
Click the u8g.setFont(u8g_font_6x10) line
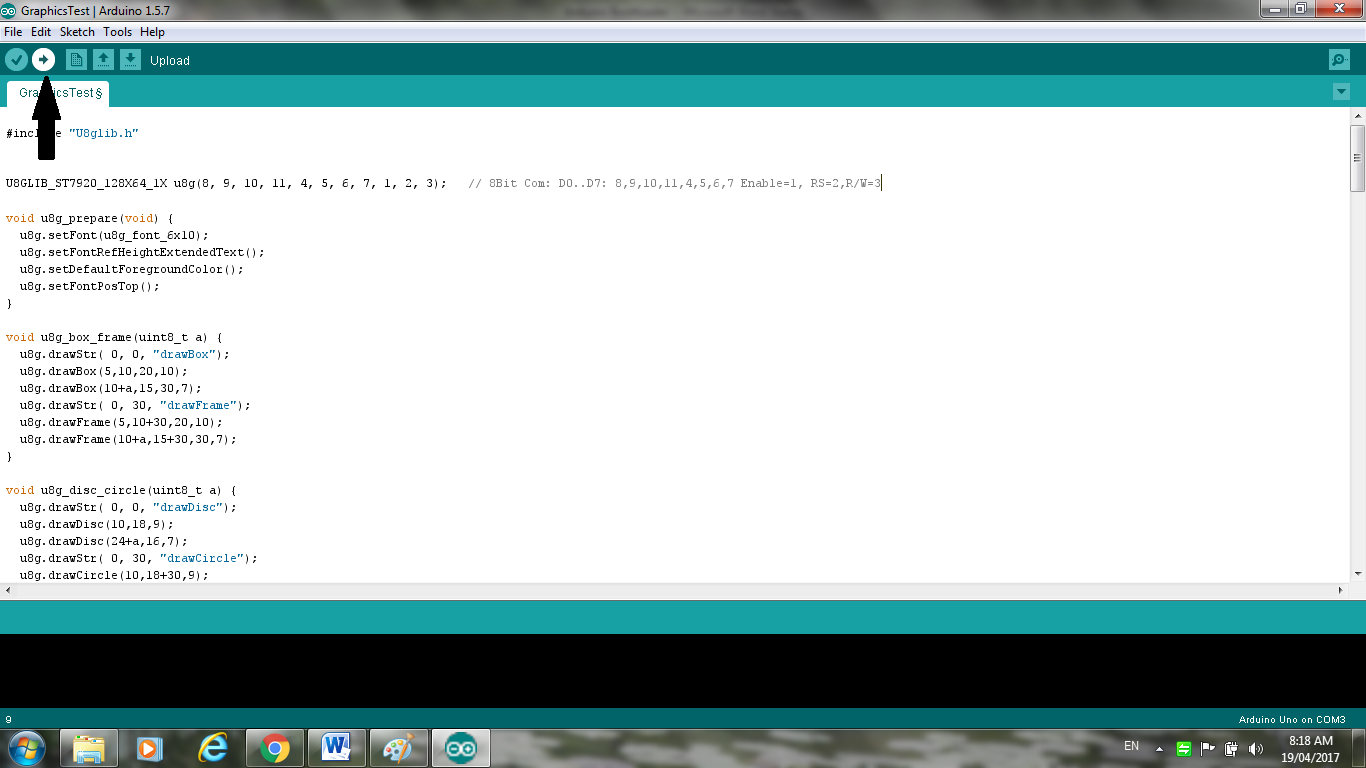pyautogui.click(x=114, y=235)
